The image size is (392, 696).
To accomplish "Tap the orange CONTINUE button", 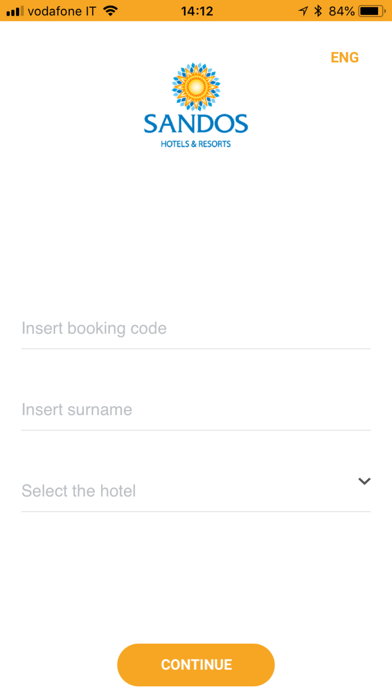I will pyautogui.click(x=196, y=664).
